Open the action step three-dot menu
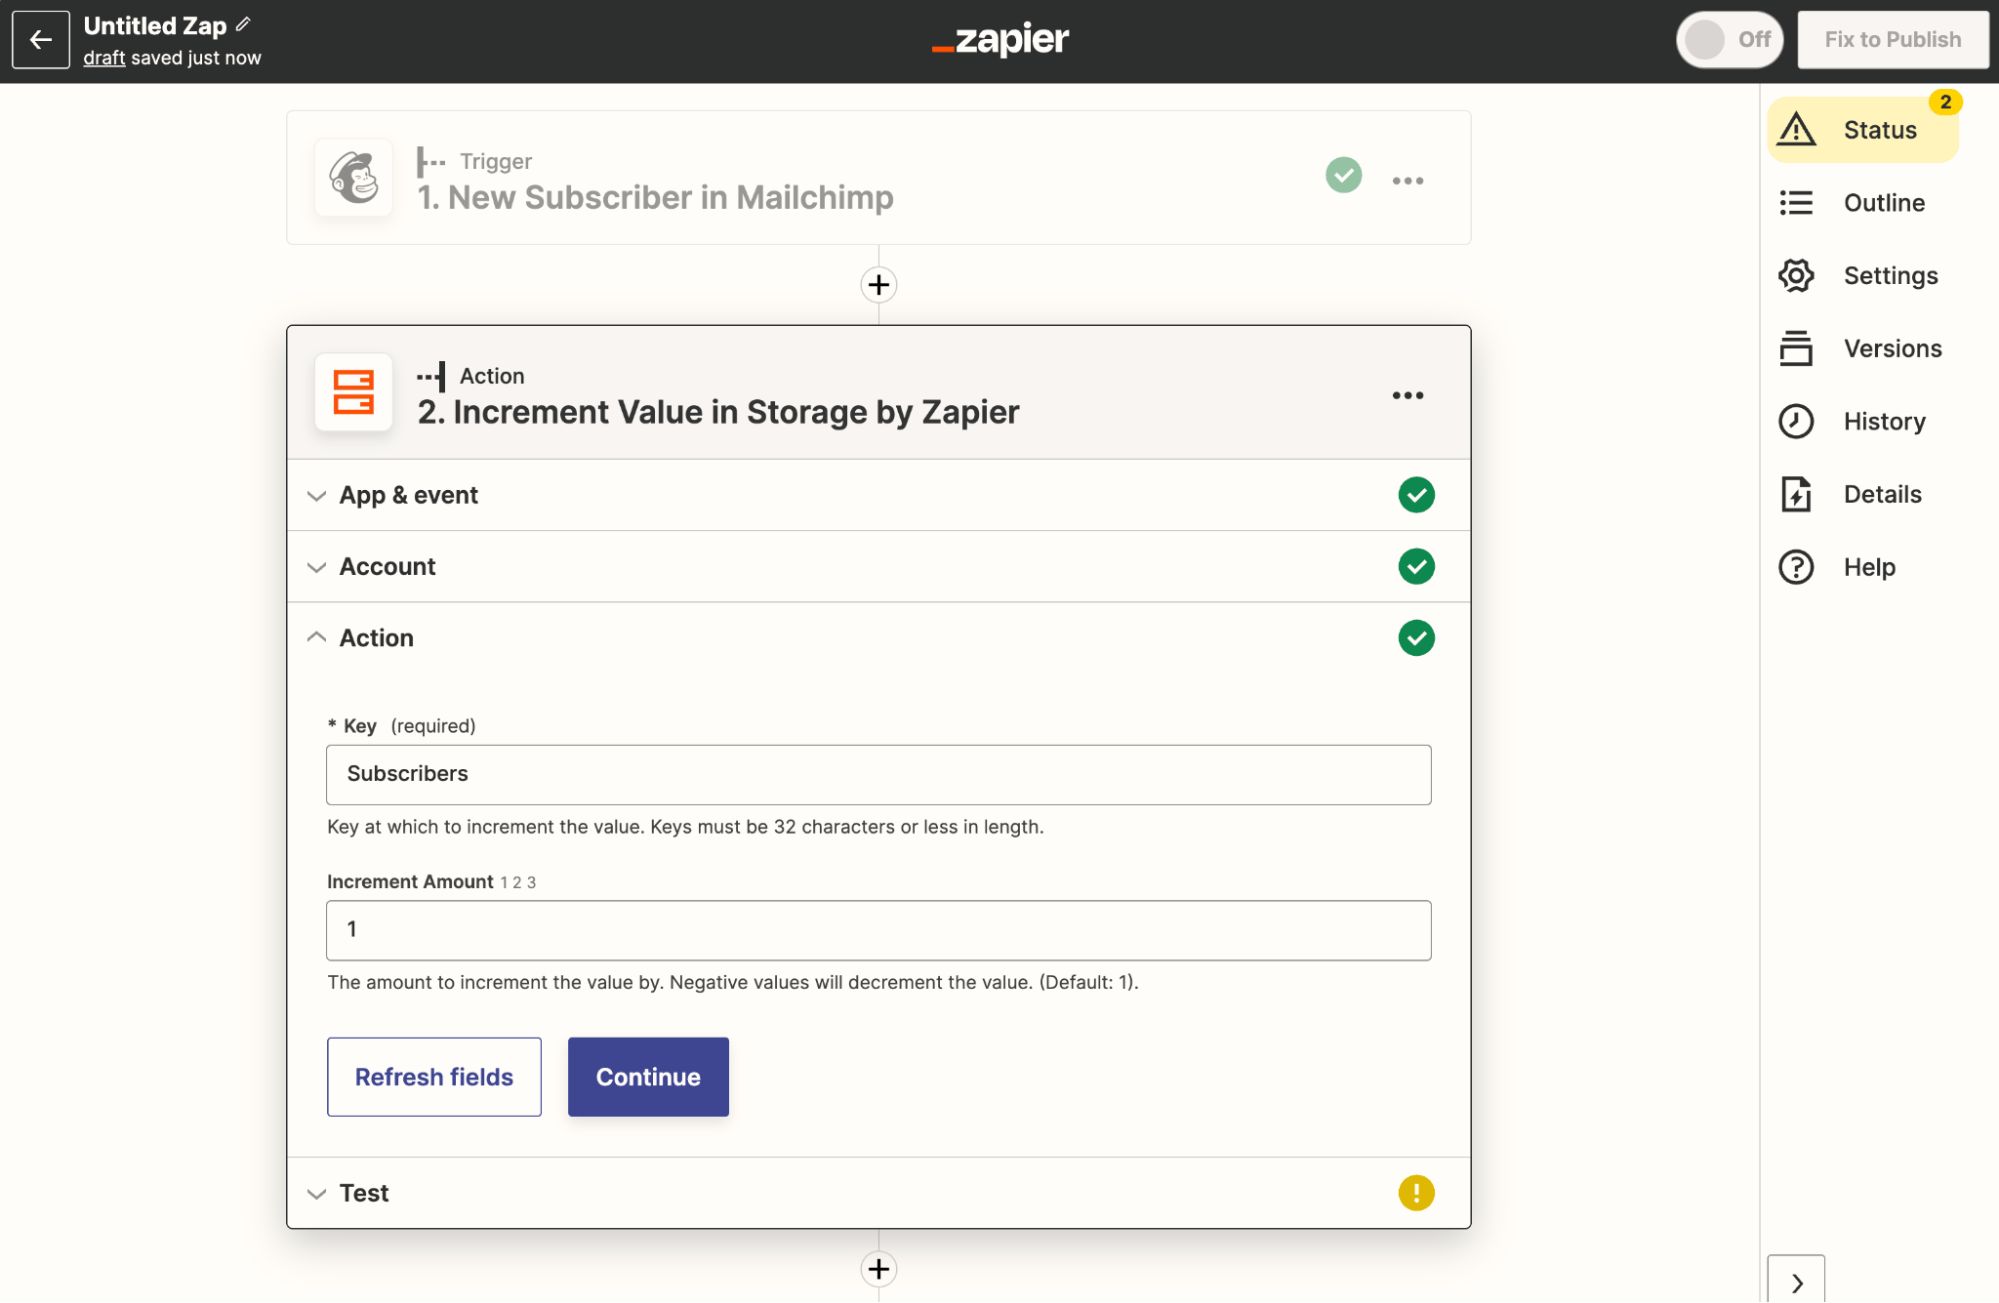 click(x=1407, y=396)
